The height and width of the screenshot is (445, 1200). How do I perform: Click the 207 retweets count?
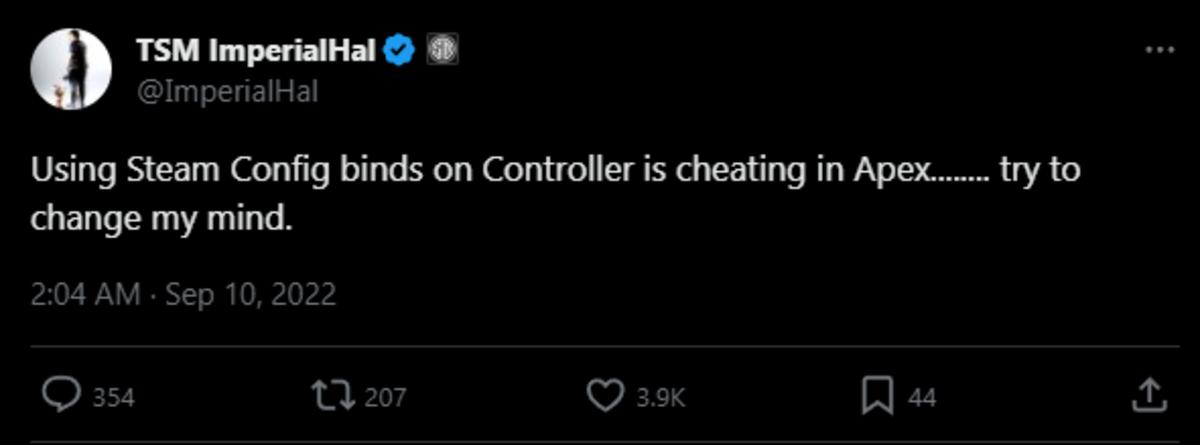(385, 398)
